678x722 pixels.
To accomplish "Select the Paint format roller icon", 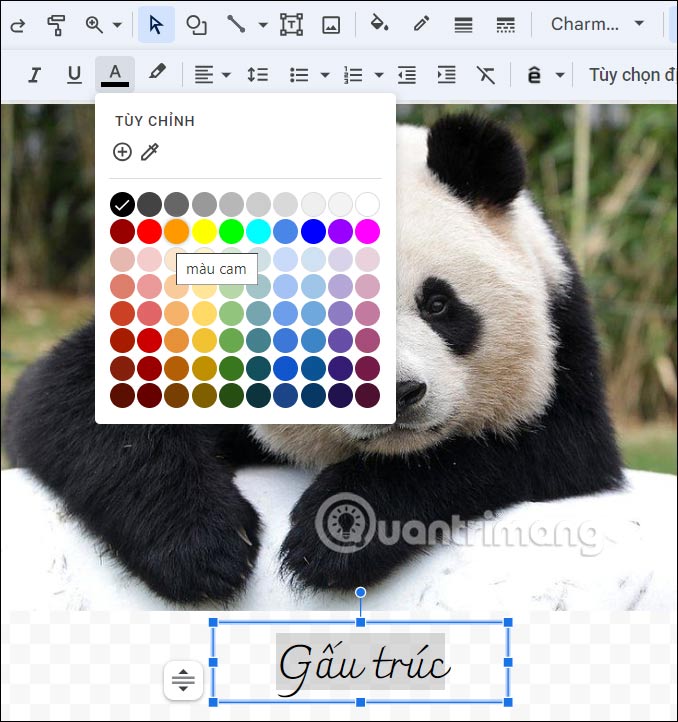I will (x=56, y=25).
